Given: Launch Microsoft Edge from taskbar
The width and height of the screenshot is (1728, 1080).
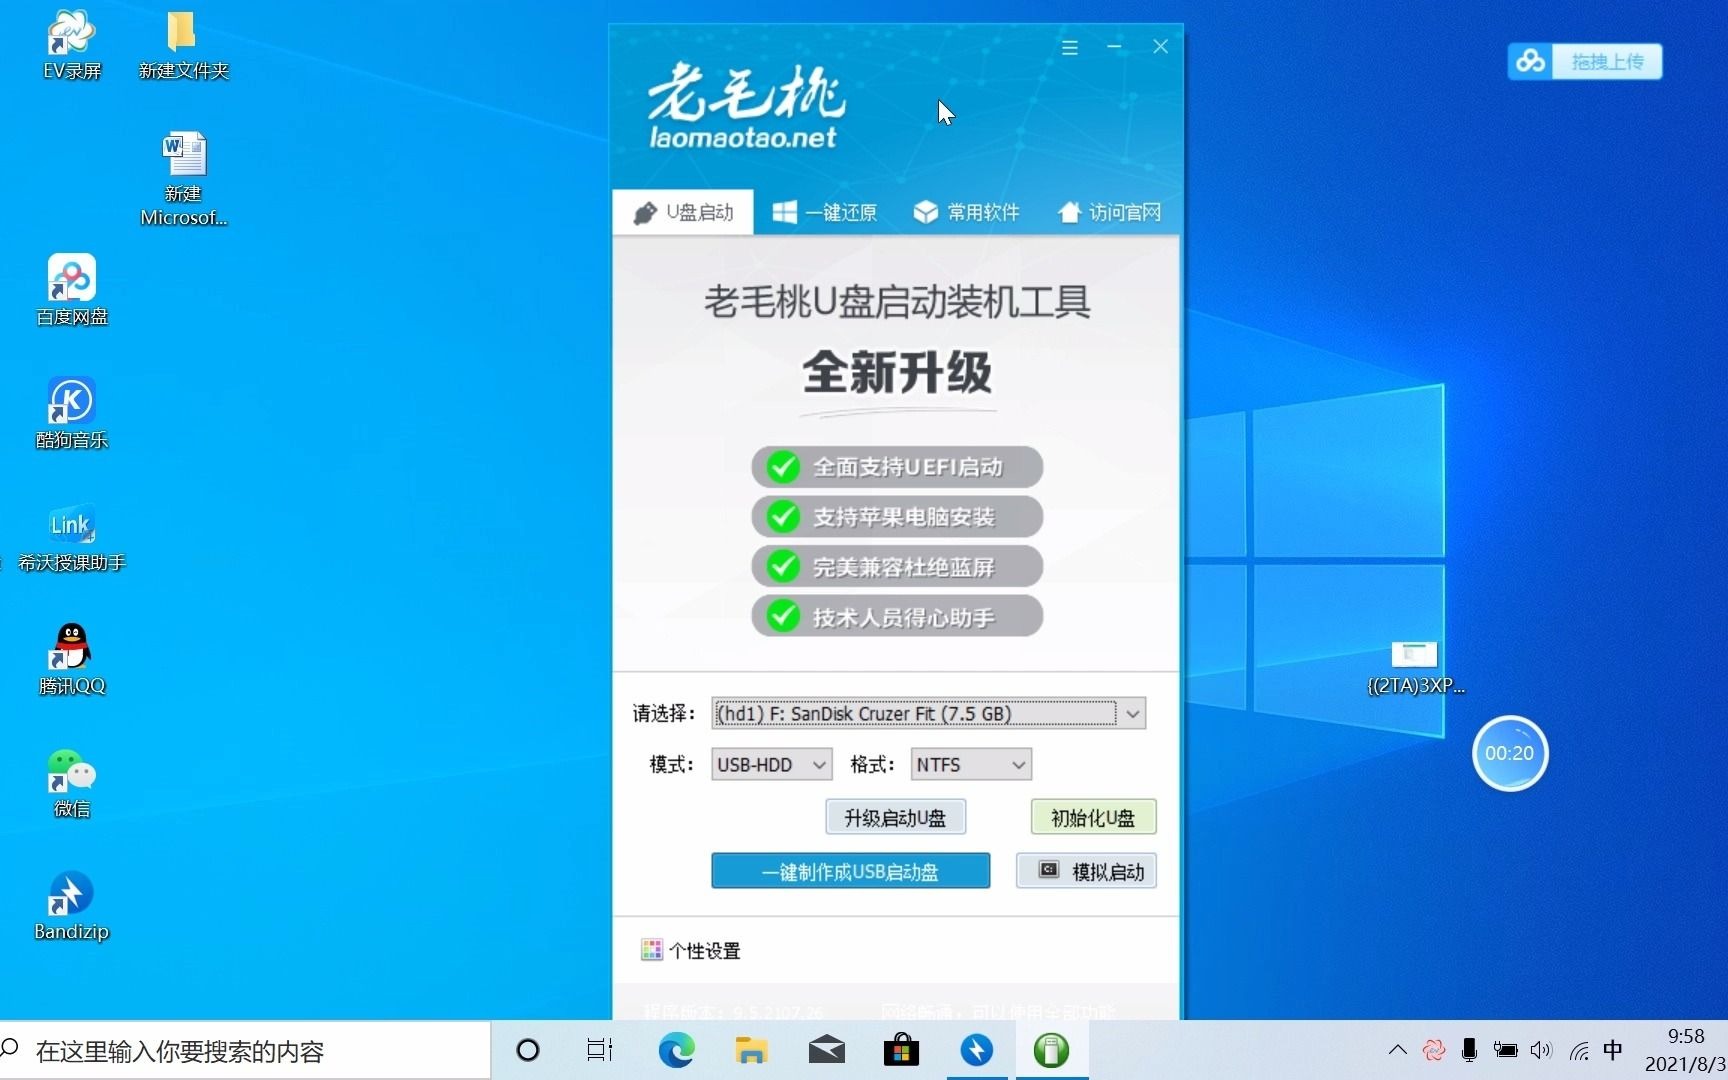Looking at the screenshot, I should (x=676, y=1050).
